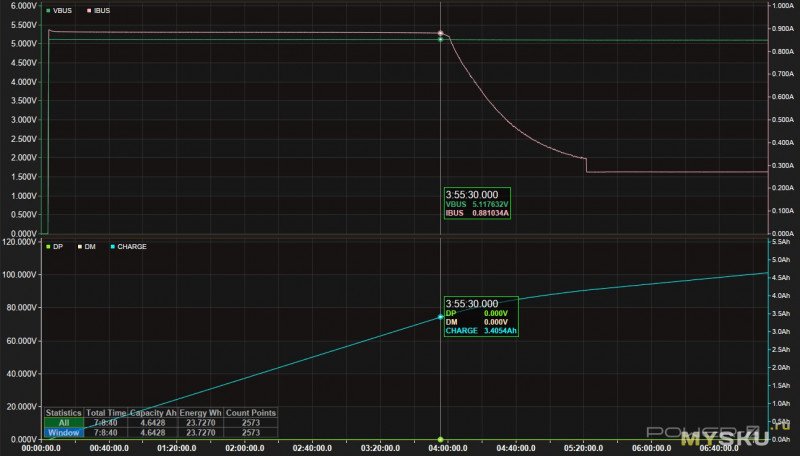Click the Capacity Ah column header
Image resolution: width=800 pixels, height=456 pixels.
(153, 412)
